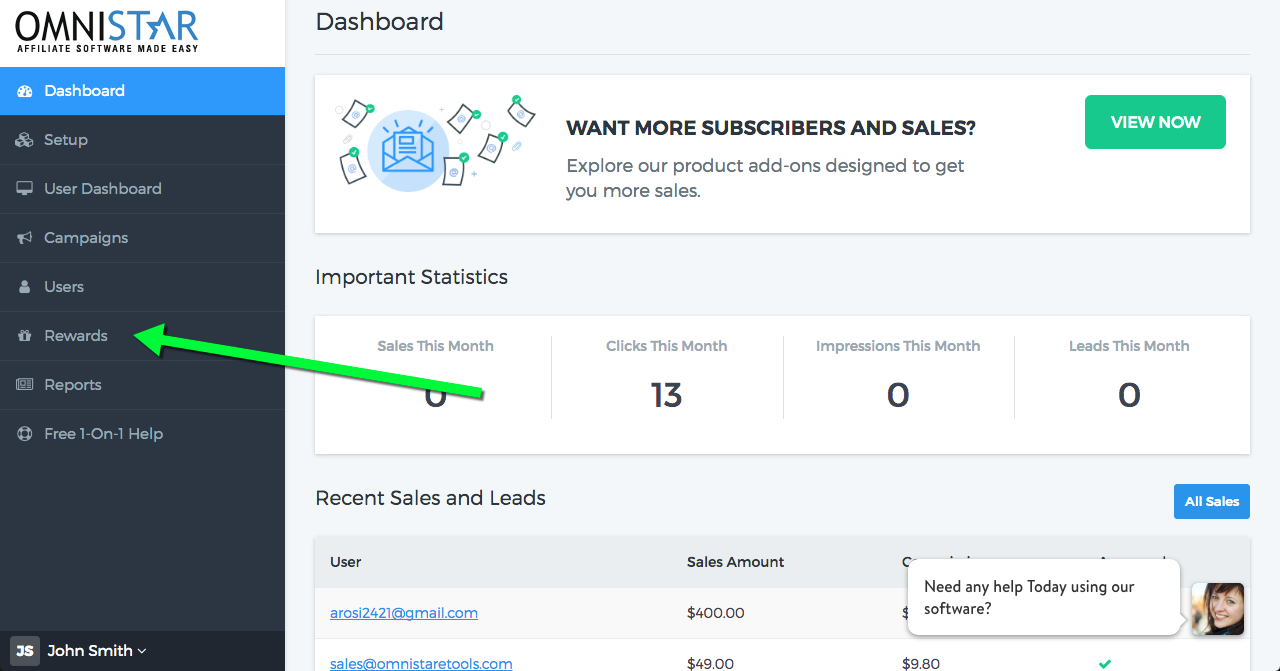Image resolution: width=1280 pixels, height=671 pixels.
Task: Click the support agent avatar photo
Action: [x=1218, y=609]
